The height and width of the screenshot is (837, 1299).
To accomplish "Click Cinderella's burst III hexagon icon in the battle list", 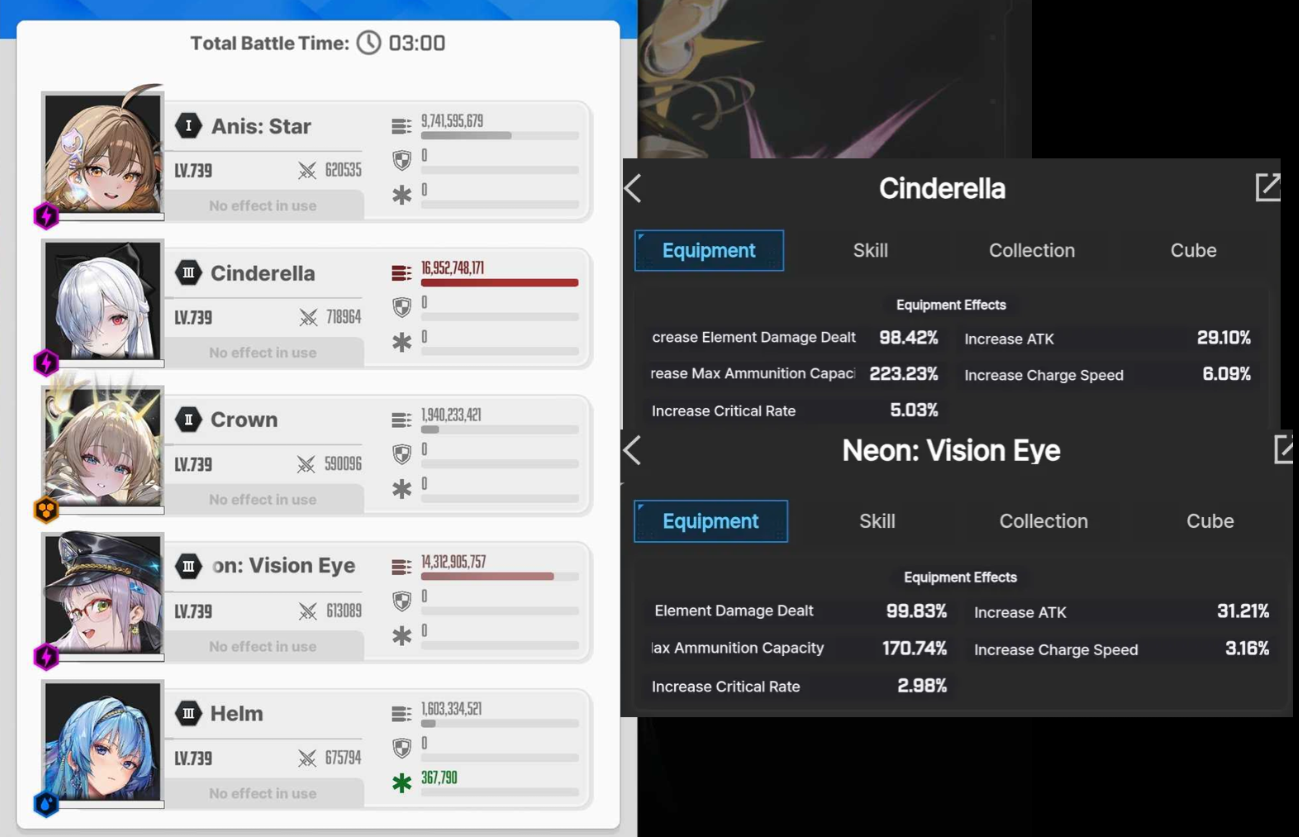I will 188,273.
